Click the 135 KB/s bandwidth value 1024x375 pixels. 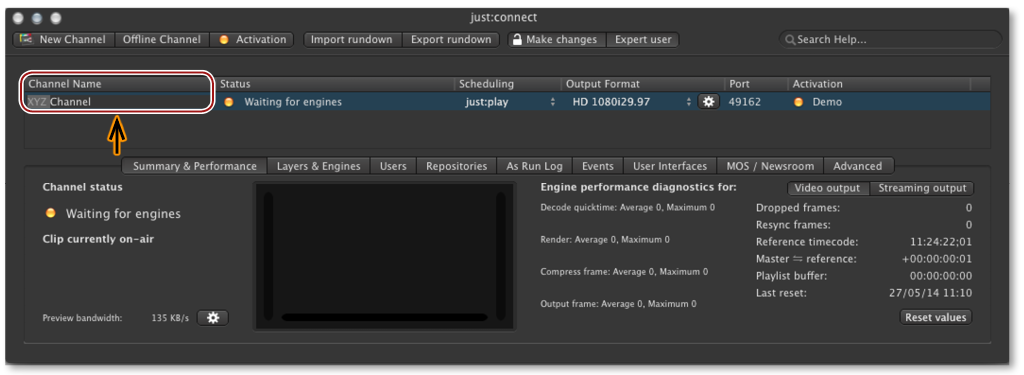tap(170, 318)
